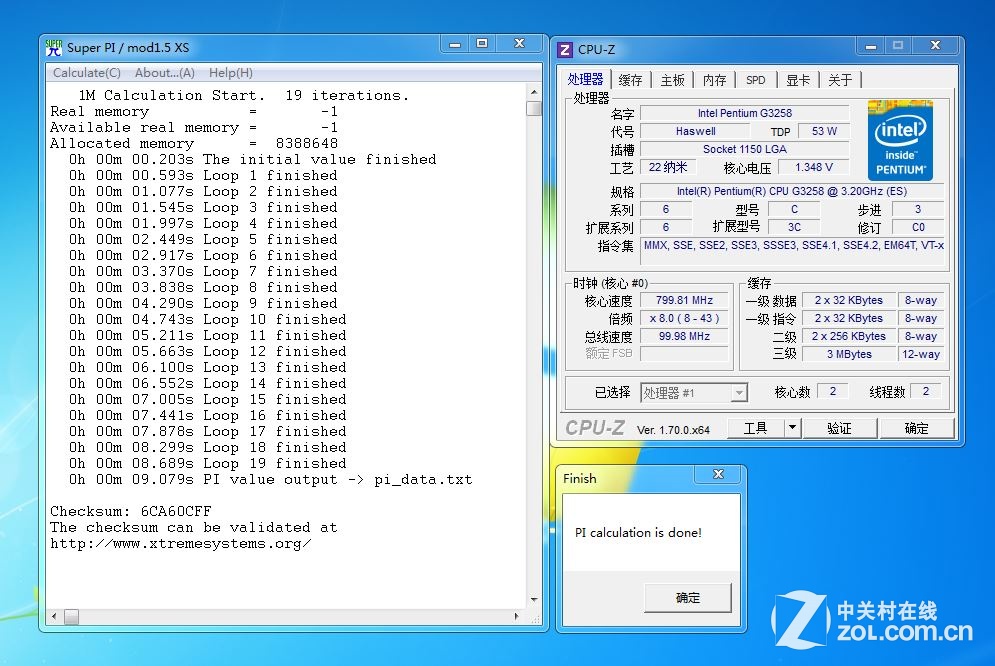The width and height of the screenshot is (995, 666).
Task: Maximize the Super PI window
Action: click(x=482, y=44)
